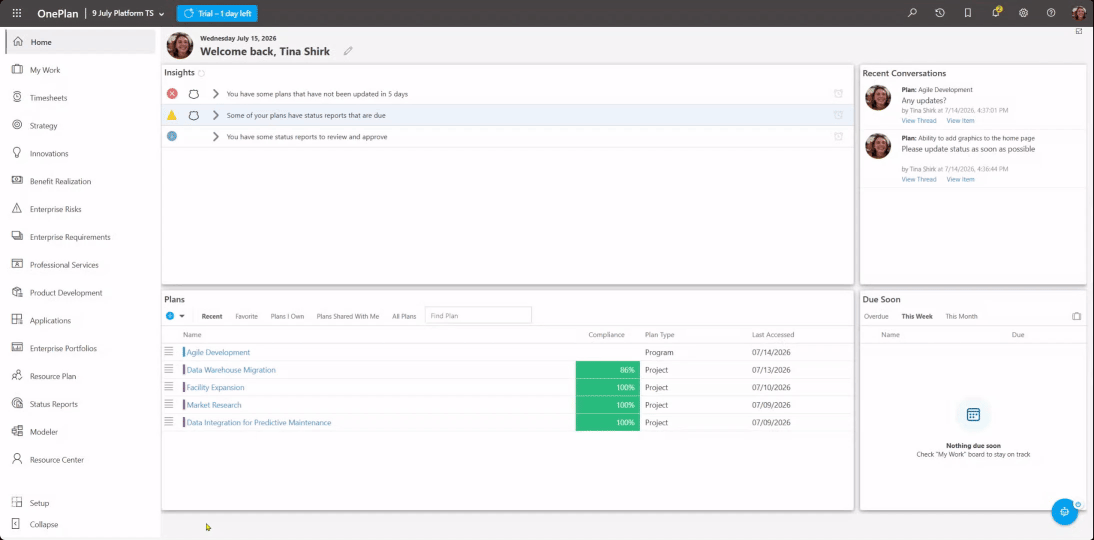Sort plans by Compliance column header
Image resolution: width=1094 pixels, height=540 pixels.
click(606, 335)
